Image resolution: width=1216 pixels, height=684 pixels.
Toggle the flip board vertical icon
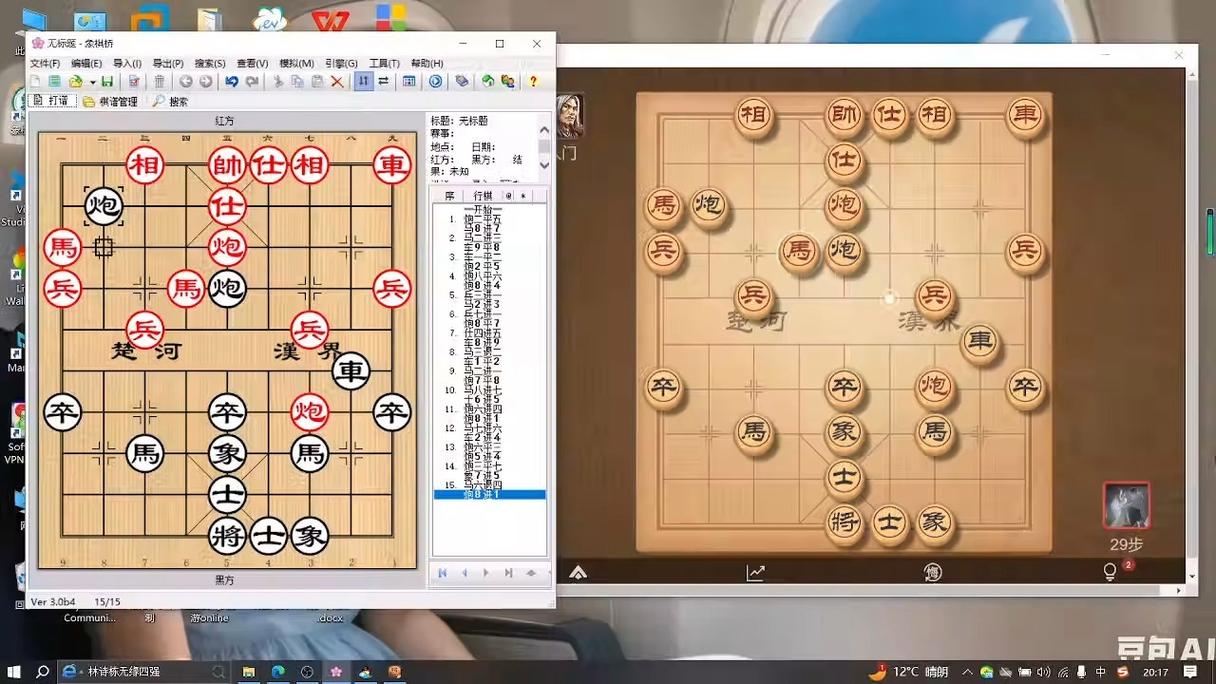364,81
